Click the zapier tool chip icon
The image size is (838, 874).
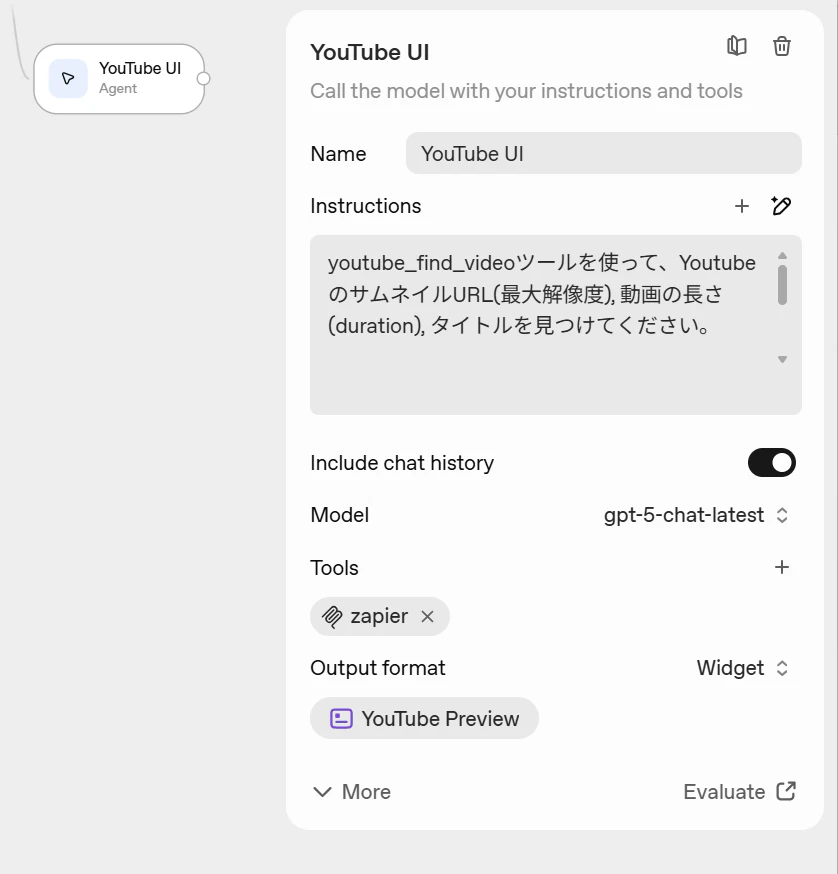click(x=332, y=616)
